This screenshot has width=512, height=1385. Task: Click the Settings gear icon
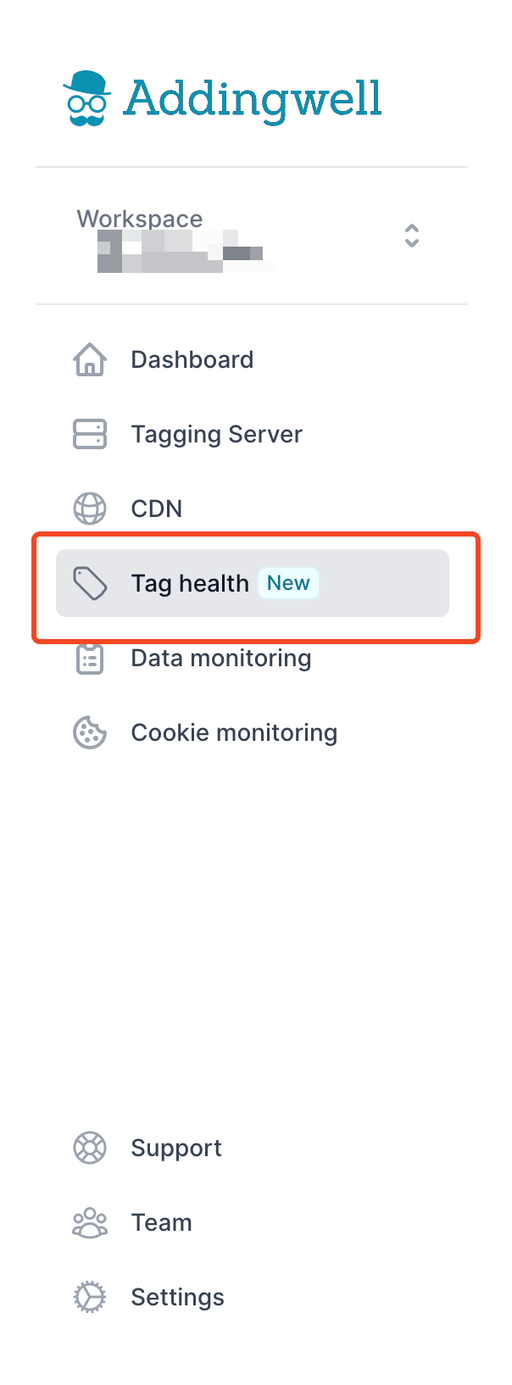click(90, 1297)
